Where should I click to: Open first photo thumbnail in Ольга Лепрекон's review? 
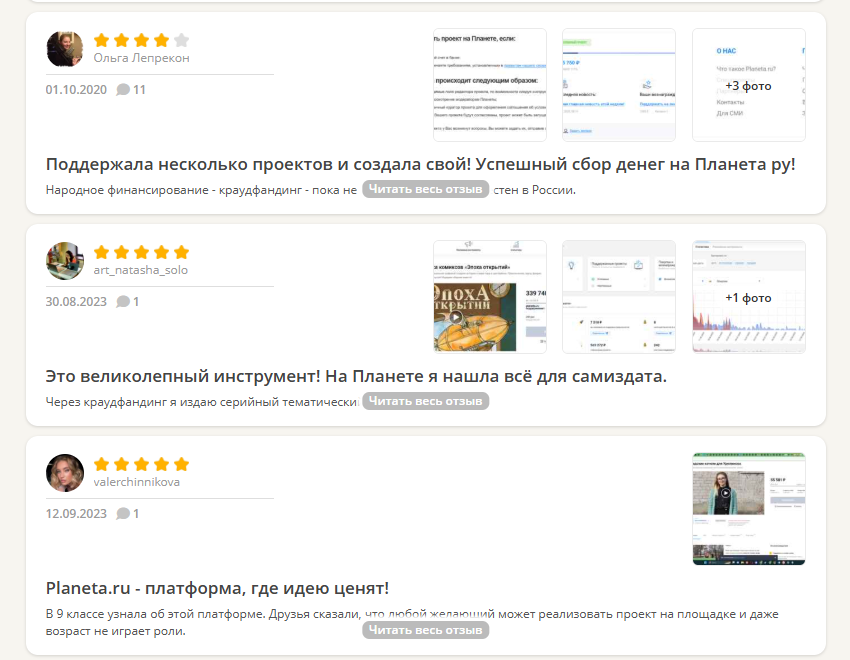point(490,85)
